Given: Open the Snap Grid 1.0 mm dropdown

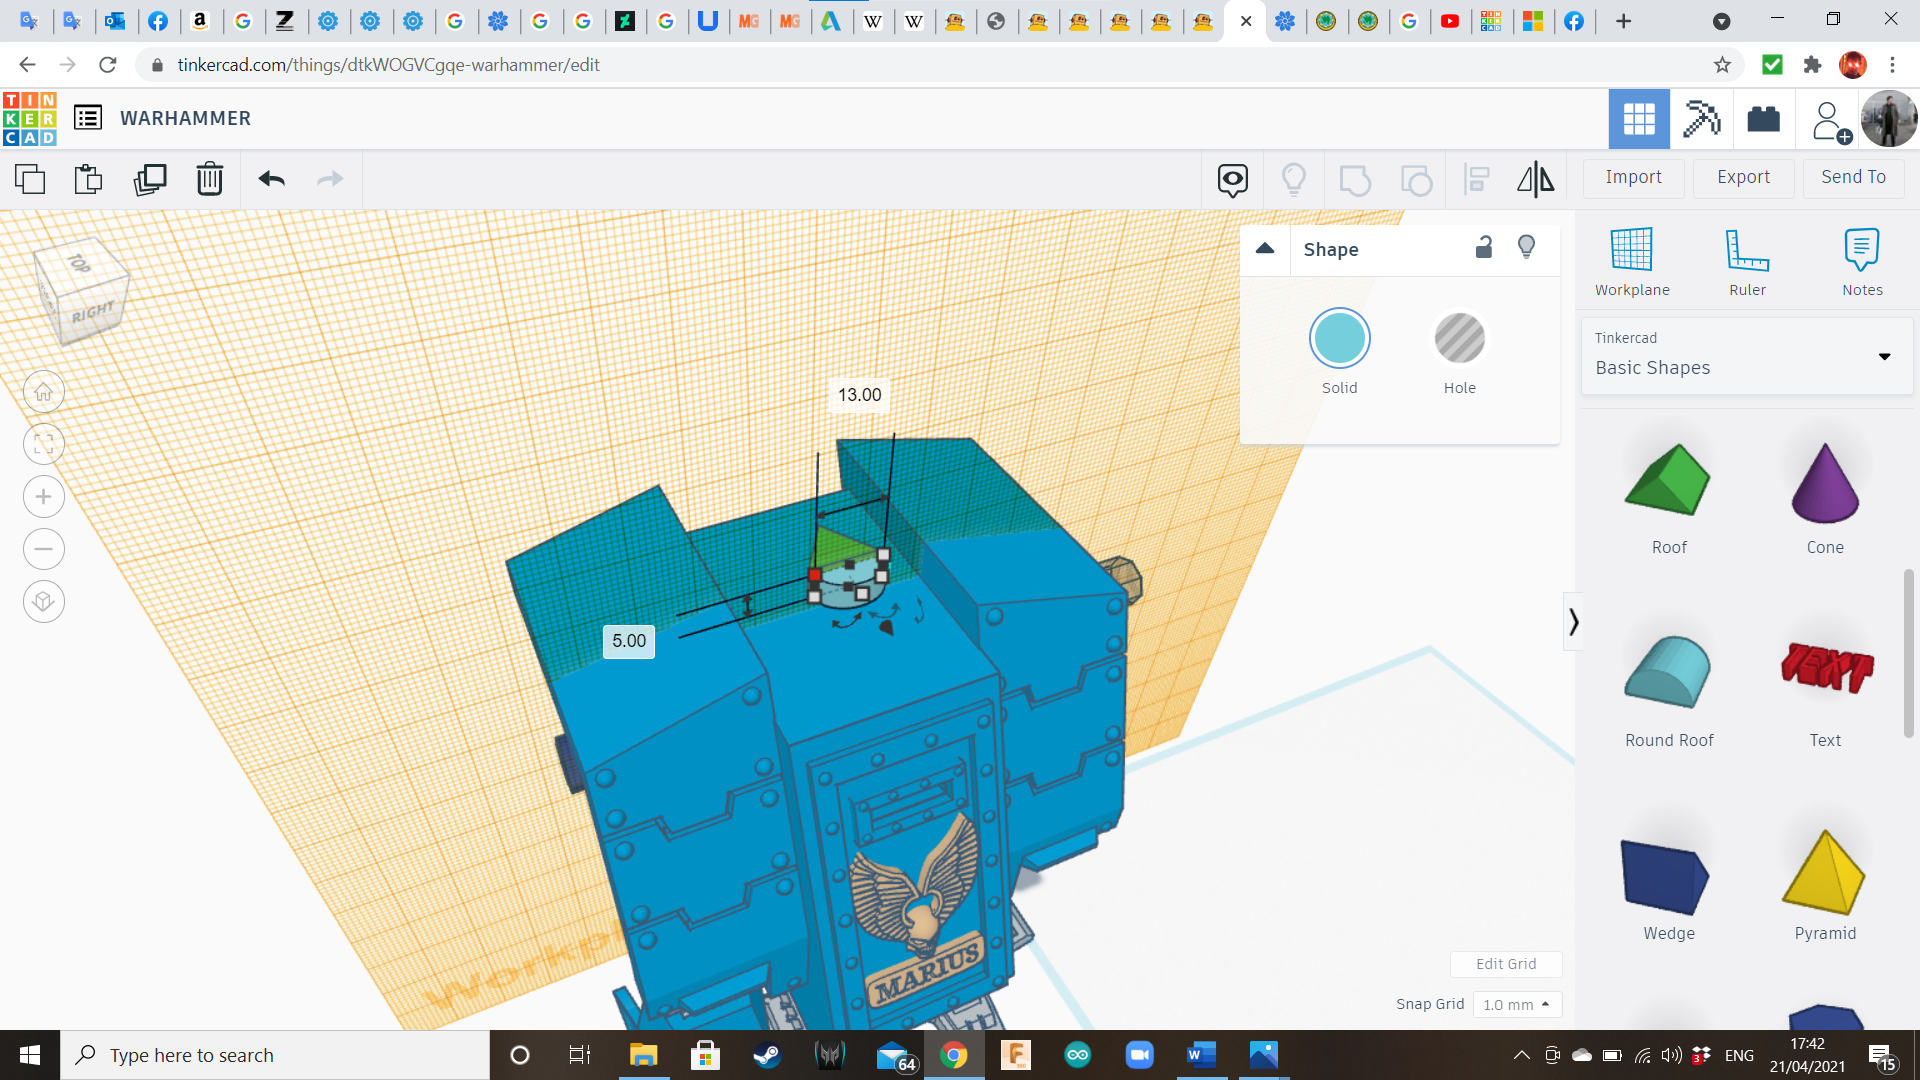Looking at the screenshot, I should pos(1516,1004).
